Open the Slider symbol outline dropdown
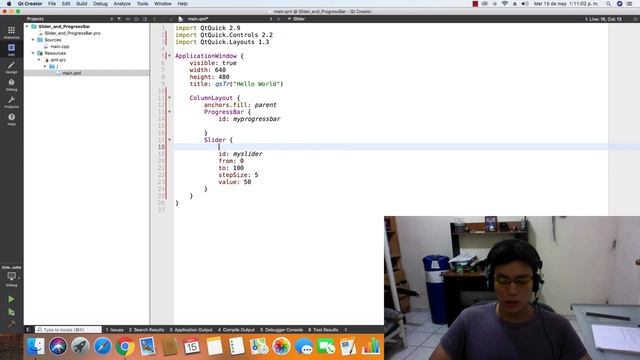The image size is (640, 360). [x=298, y=19]
